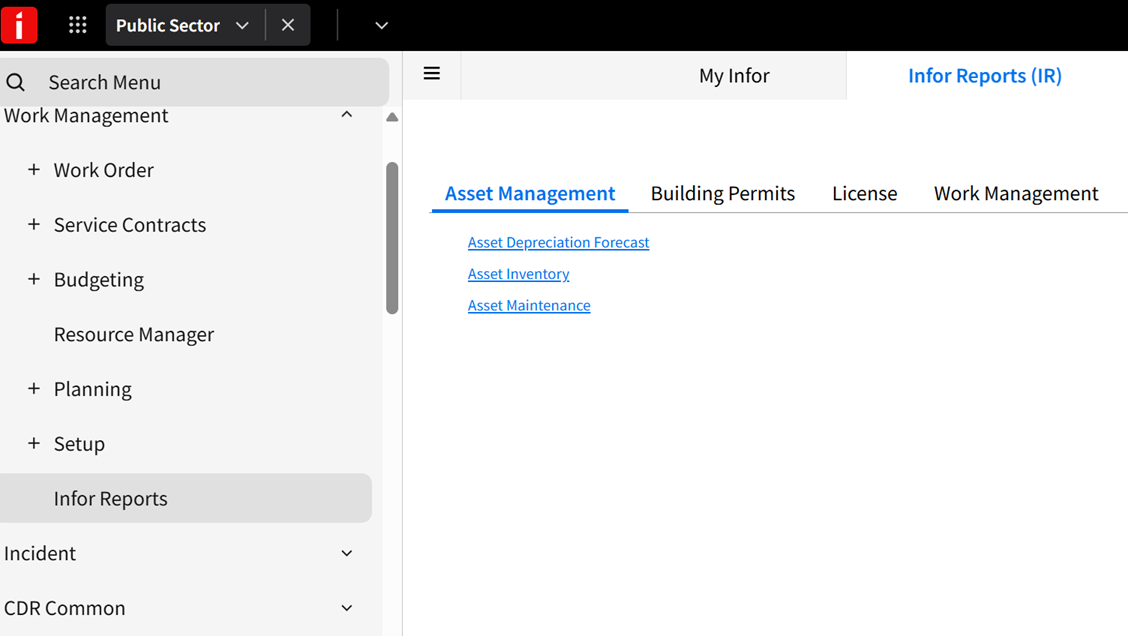Screen dimensions: 1128x636
Task: Open the Public Sector dropdown
Action: tap(242, 25)
